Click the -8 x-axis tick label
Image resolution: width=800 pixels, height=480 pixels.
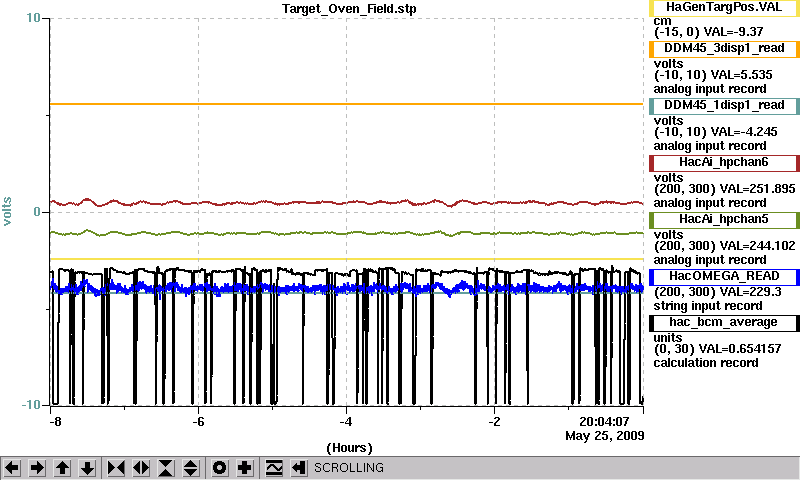[55, 422]
